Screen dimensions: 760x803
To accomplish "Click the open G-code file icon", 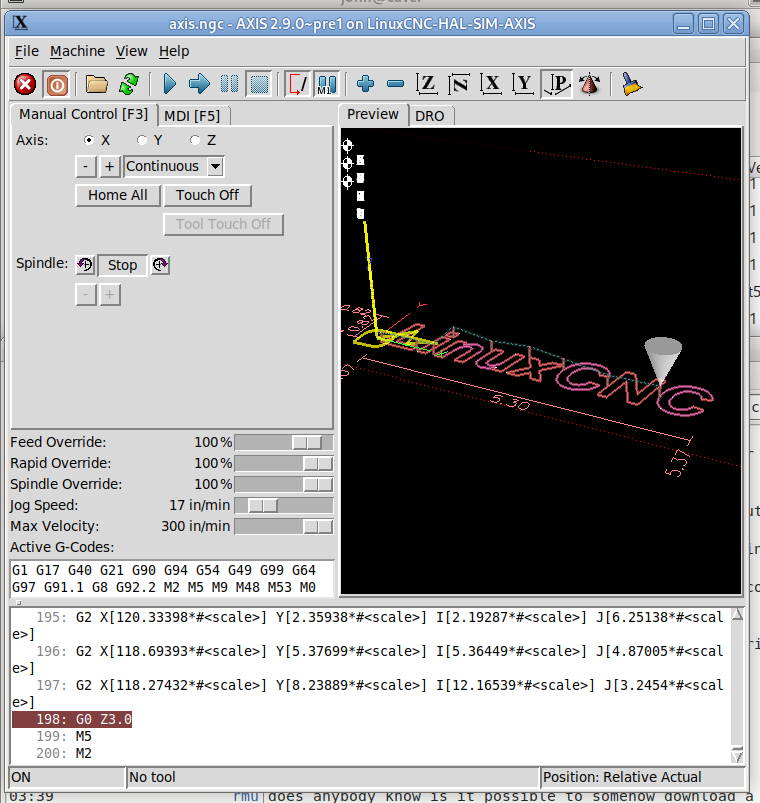I will [96, 85].
